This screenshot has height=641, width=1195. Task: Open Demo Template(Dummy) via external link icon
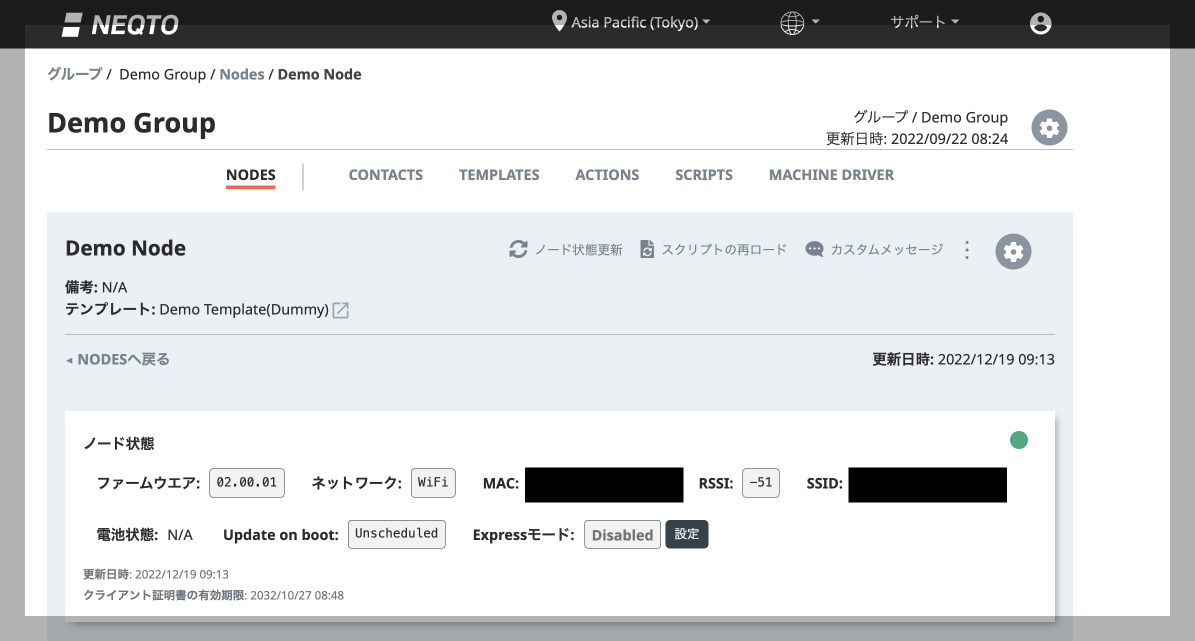click(x=340, y=310)
